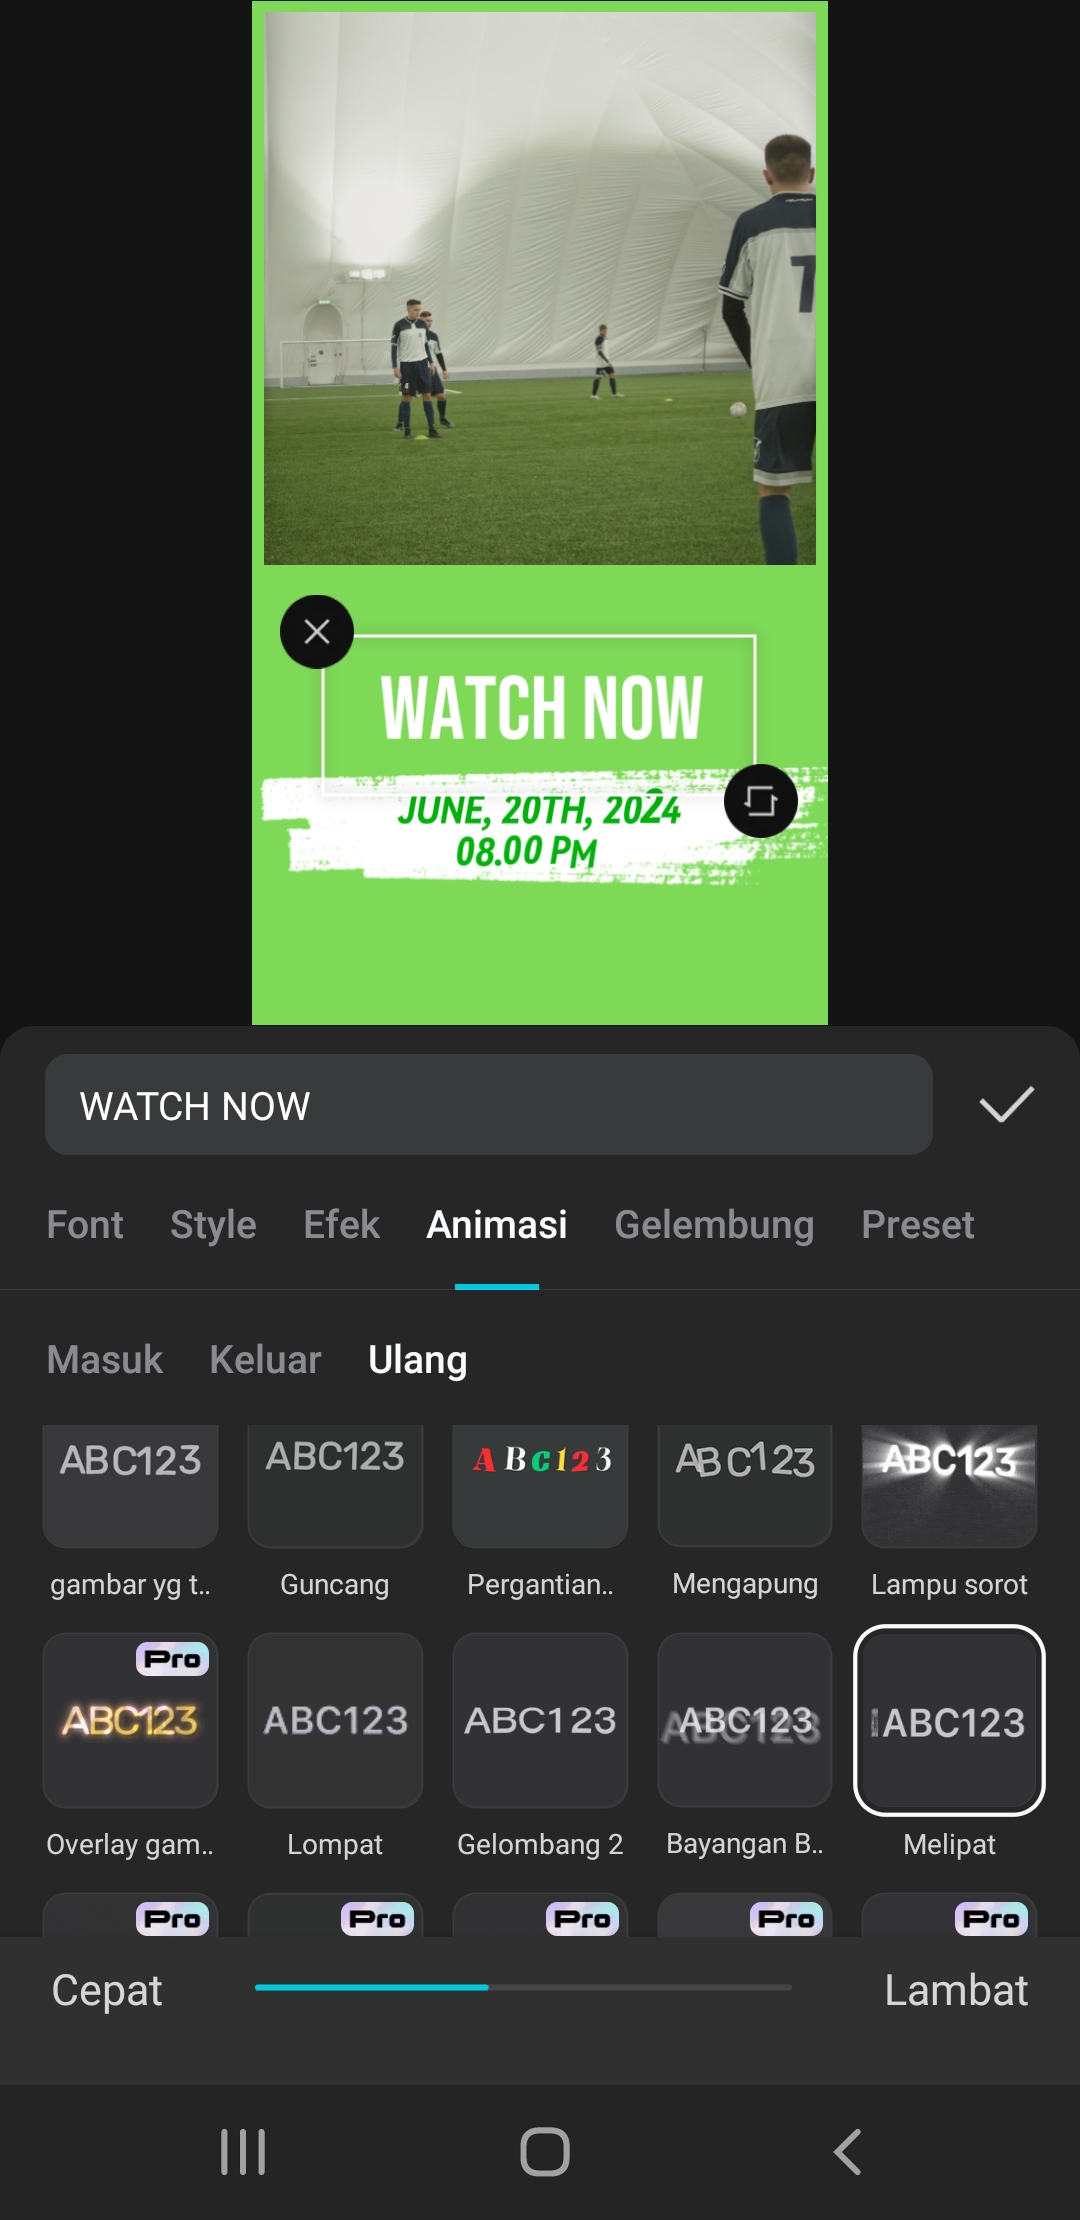Select the Masuk animation category

tap(105, 1360)
